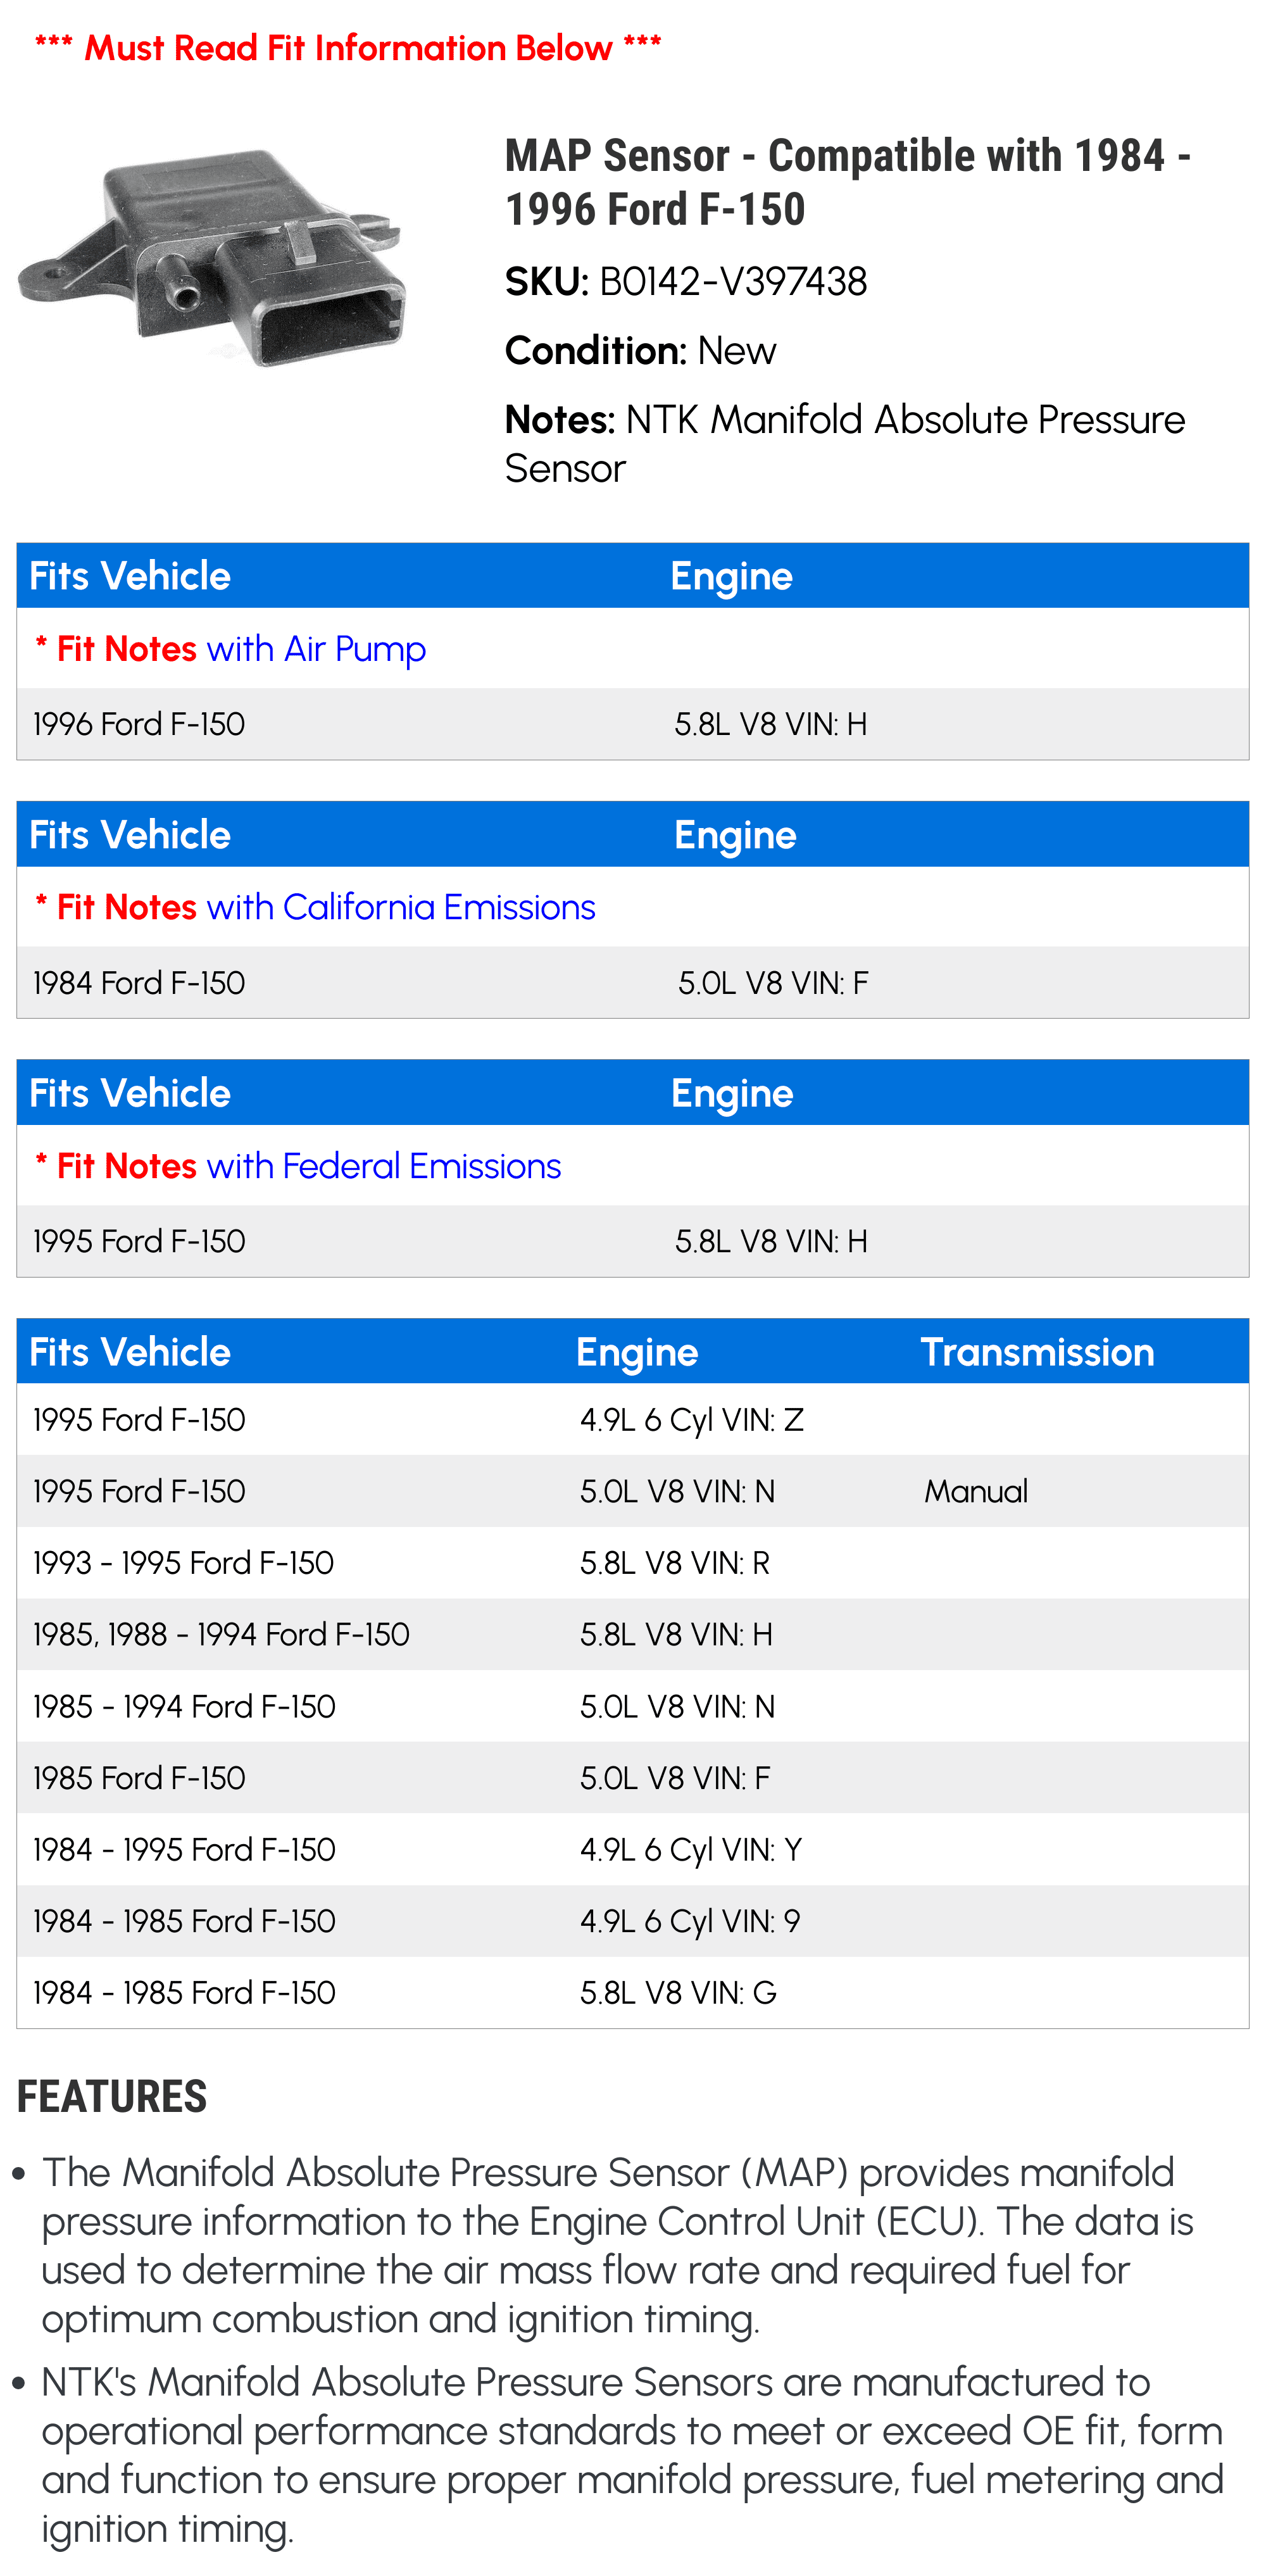Click the 5.8L V8 VIN: G engine cell
This screenshot has height=2576, width=1266.
(x=678, y=1993)
